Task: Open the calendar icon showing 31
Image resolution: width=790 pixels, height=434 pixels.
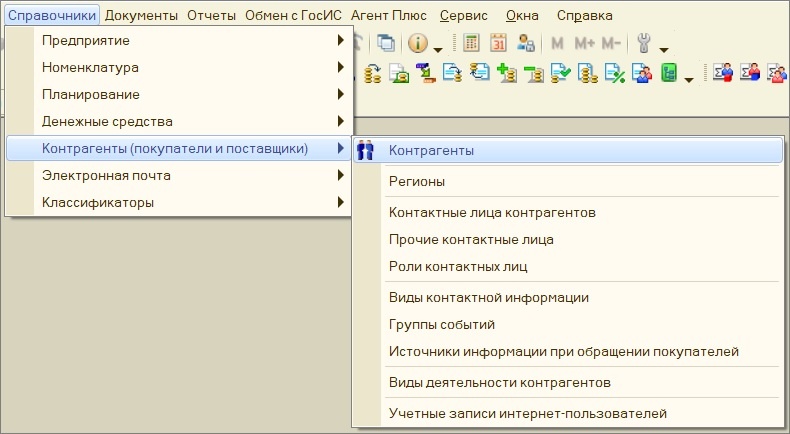Action: [498, 43]
